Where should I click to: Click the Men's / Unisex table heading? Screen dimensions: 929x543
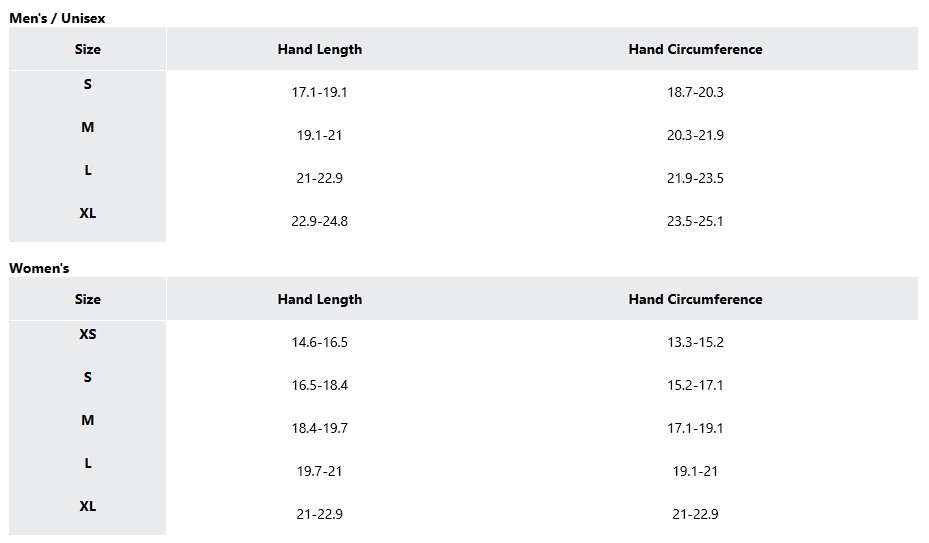(57, 18)
